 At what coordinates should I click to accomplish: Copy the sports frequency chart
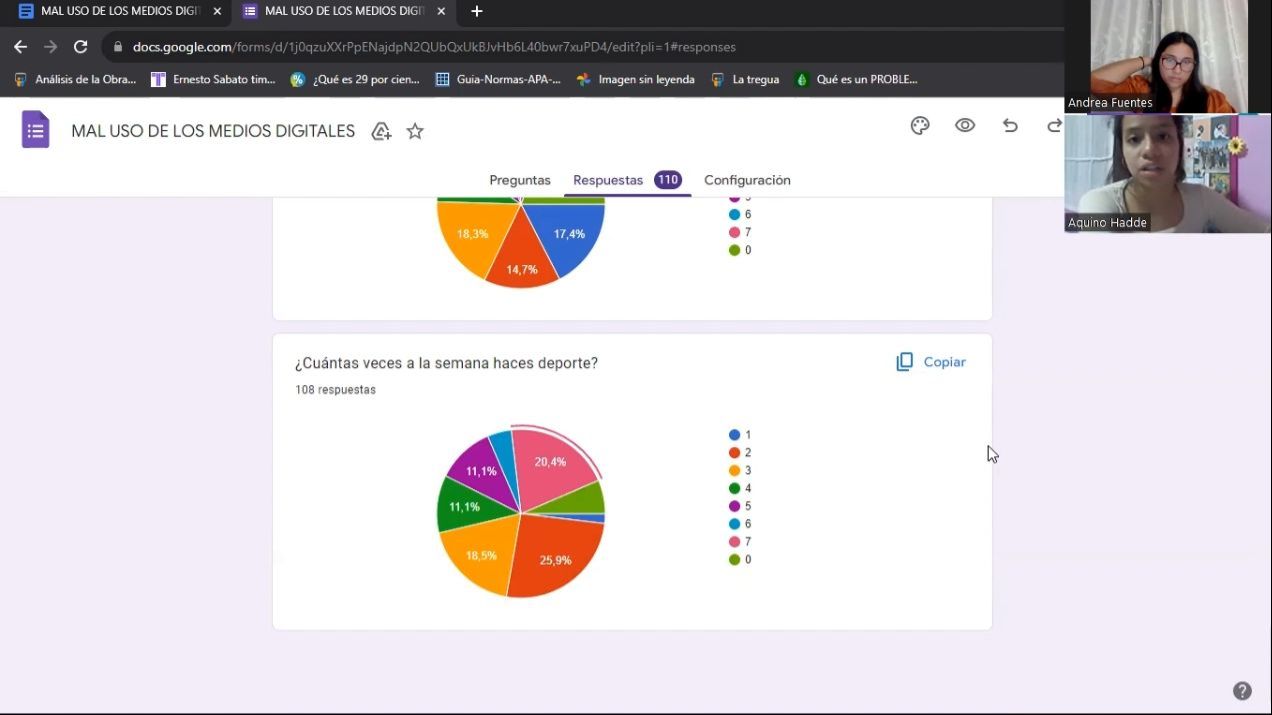coord(931,362)
